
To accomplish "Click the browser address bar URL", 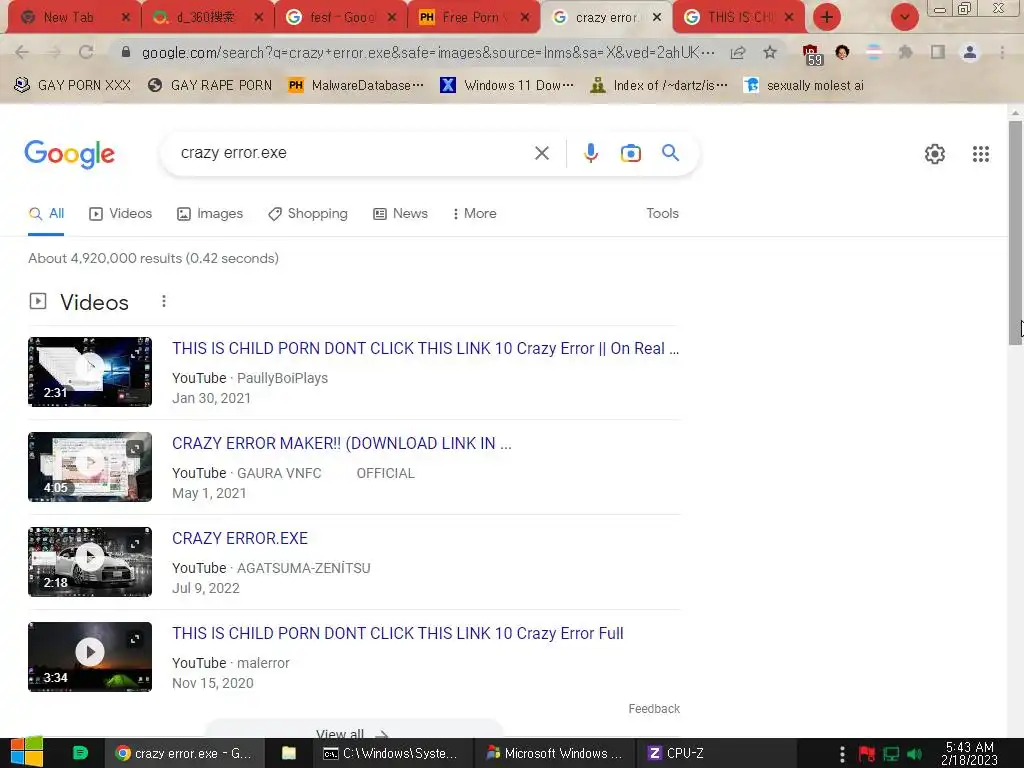I will [x=428, y=52].
